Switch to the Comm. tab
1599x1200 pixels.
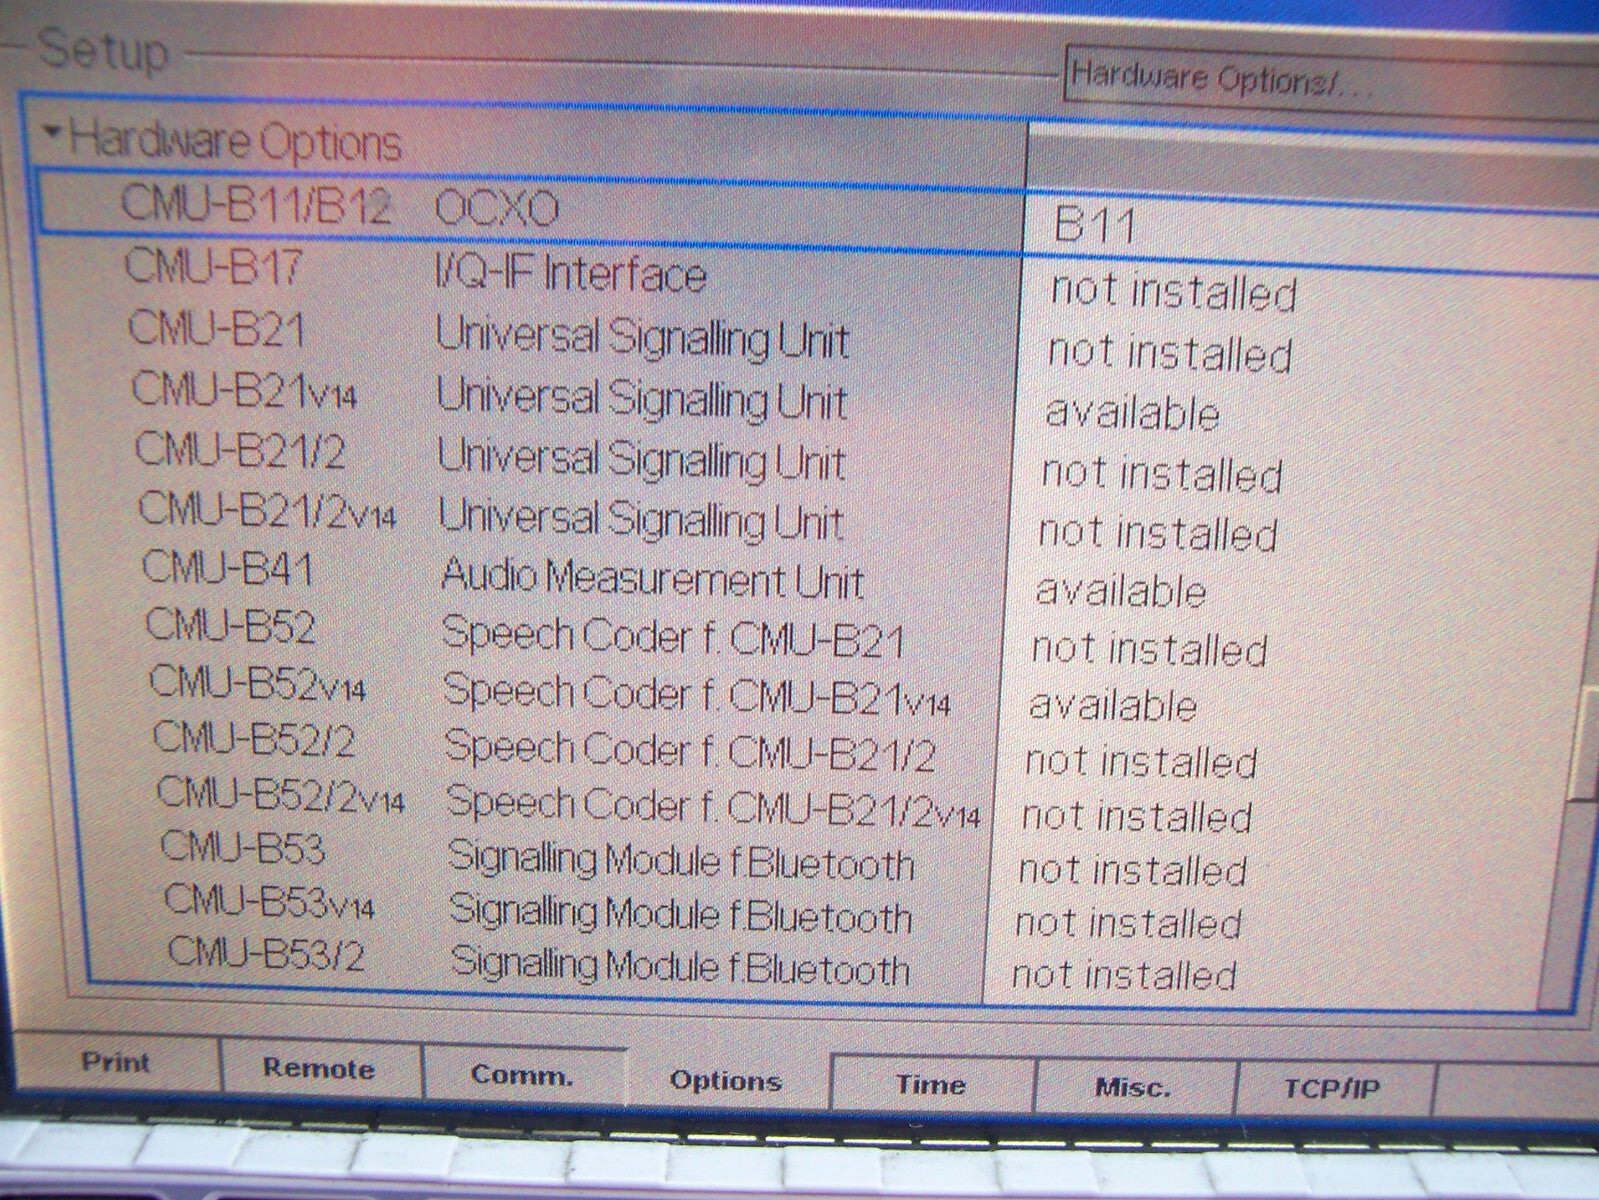tap(522, 1076)
